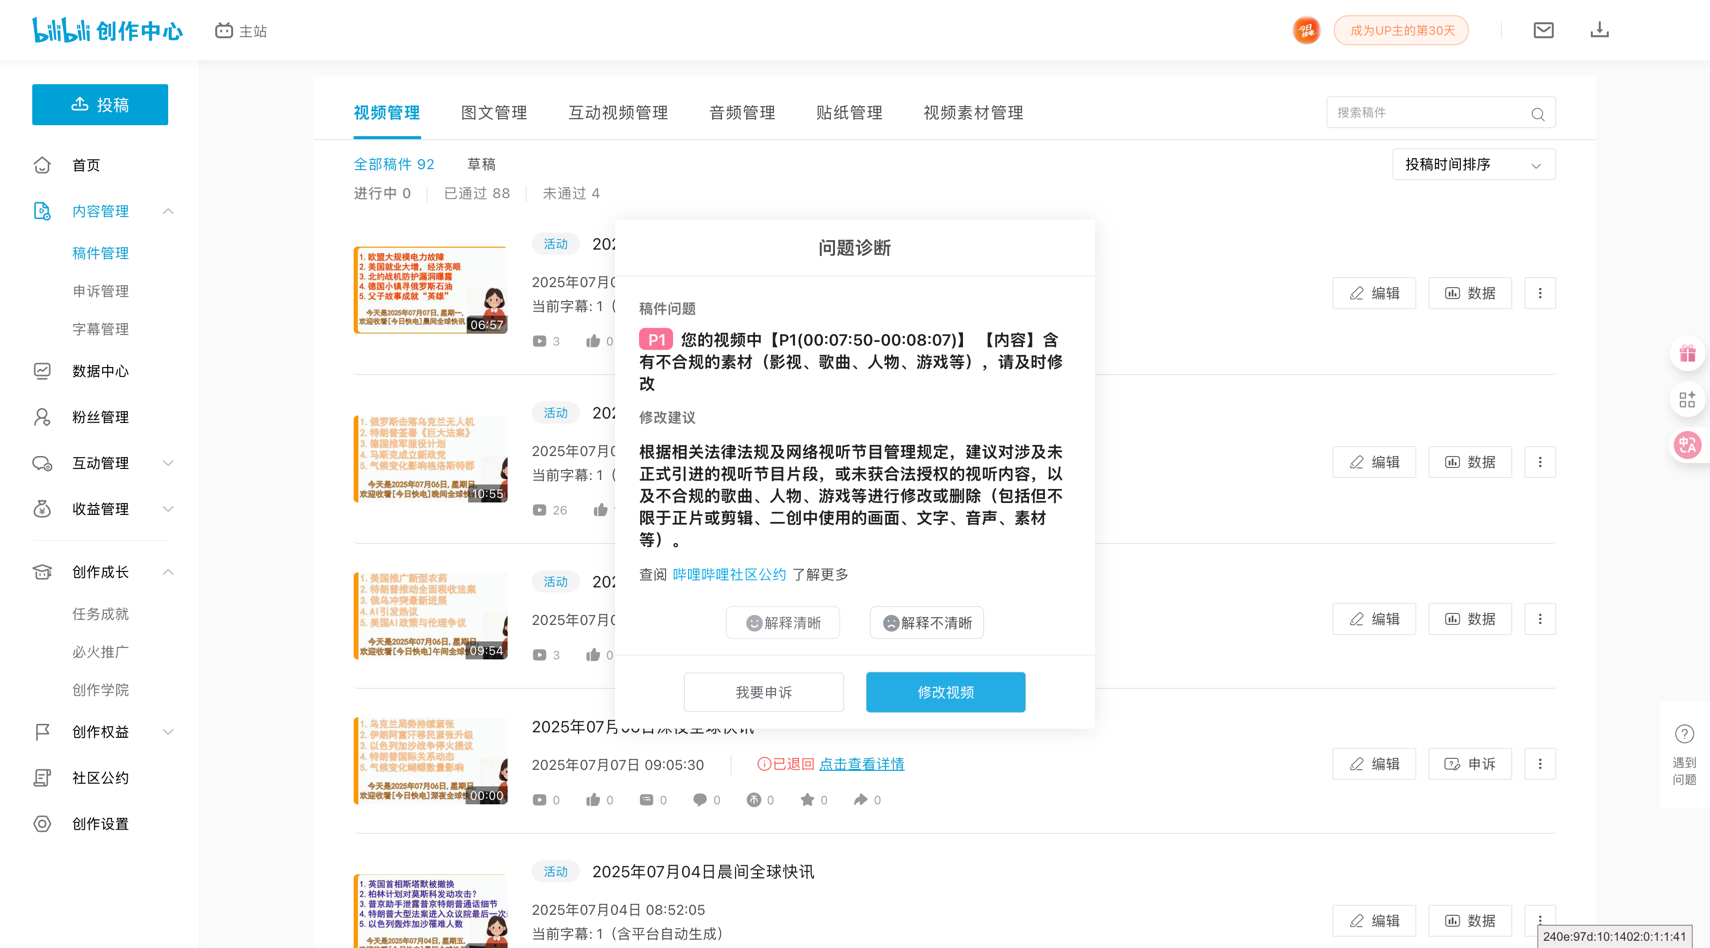
Task: Click 我要申诉 button in dialog
Action: [x=764, y=692]
